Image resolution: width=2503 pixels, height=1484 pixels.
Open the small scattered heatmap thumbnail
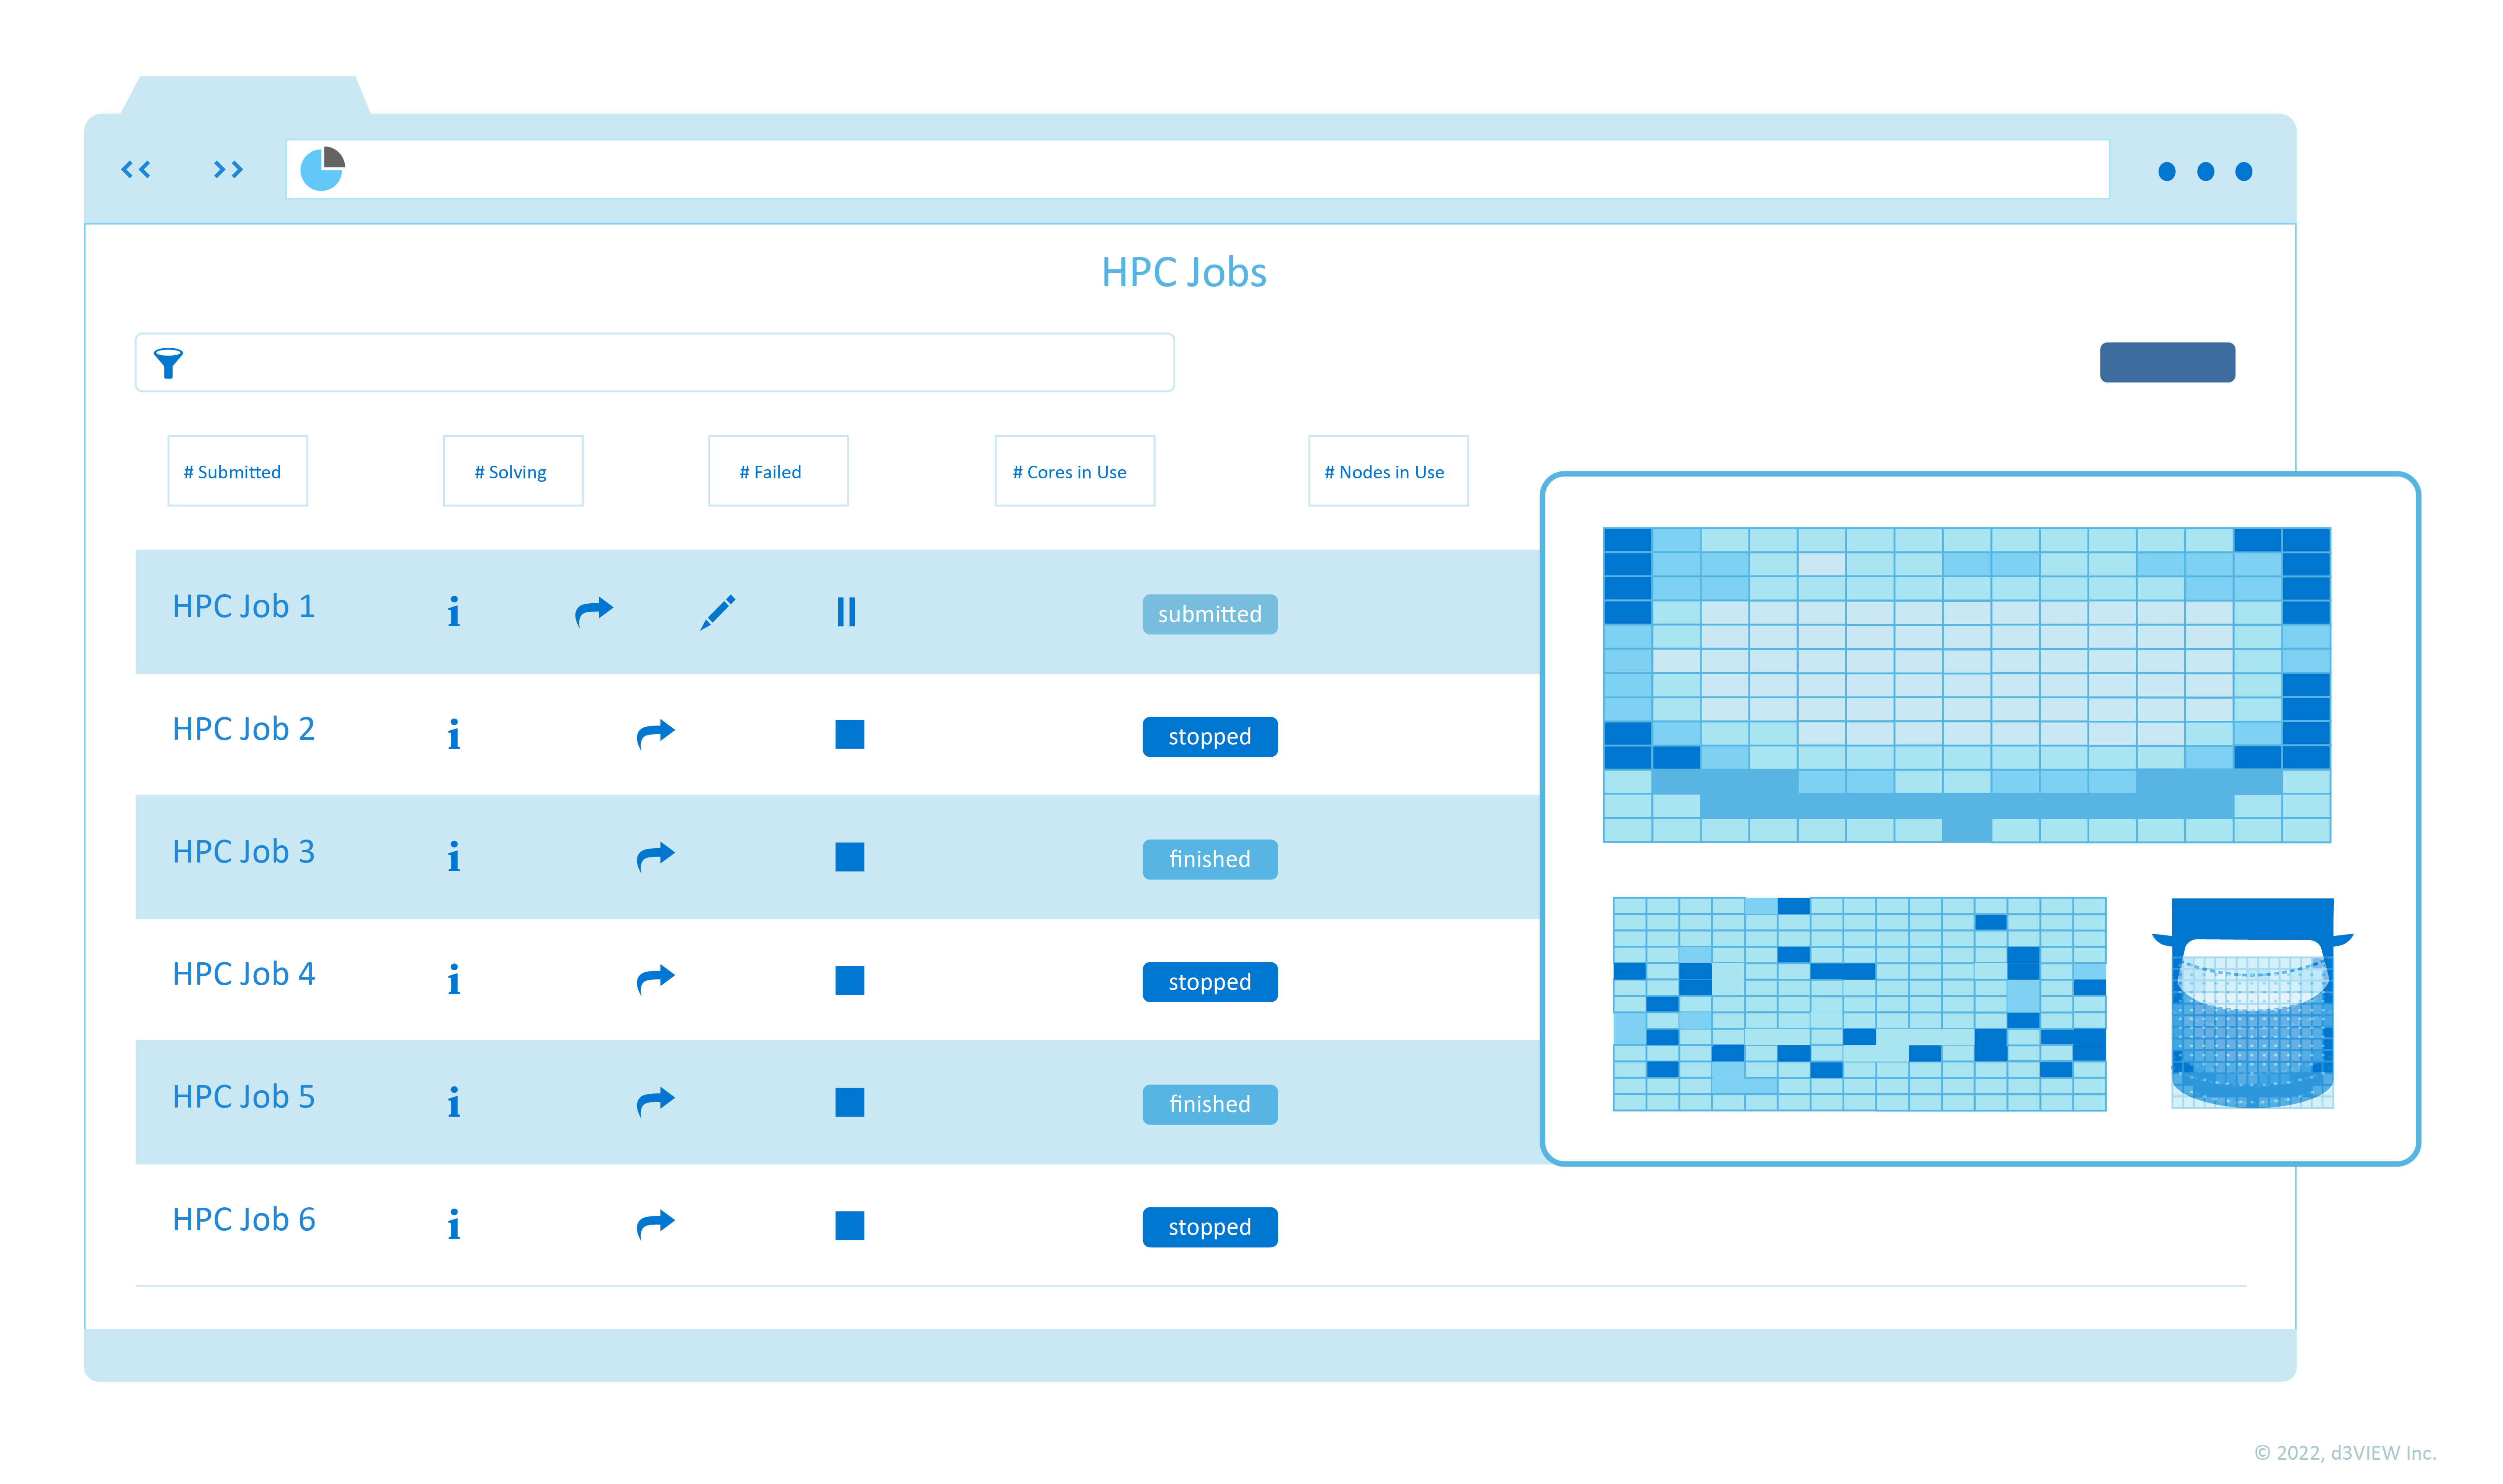click(x=1859, y=1004)
